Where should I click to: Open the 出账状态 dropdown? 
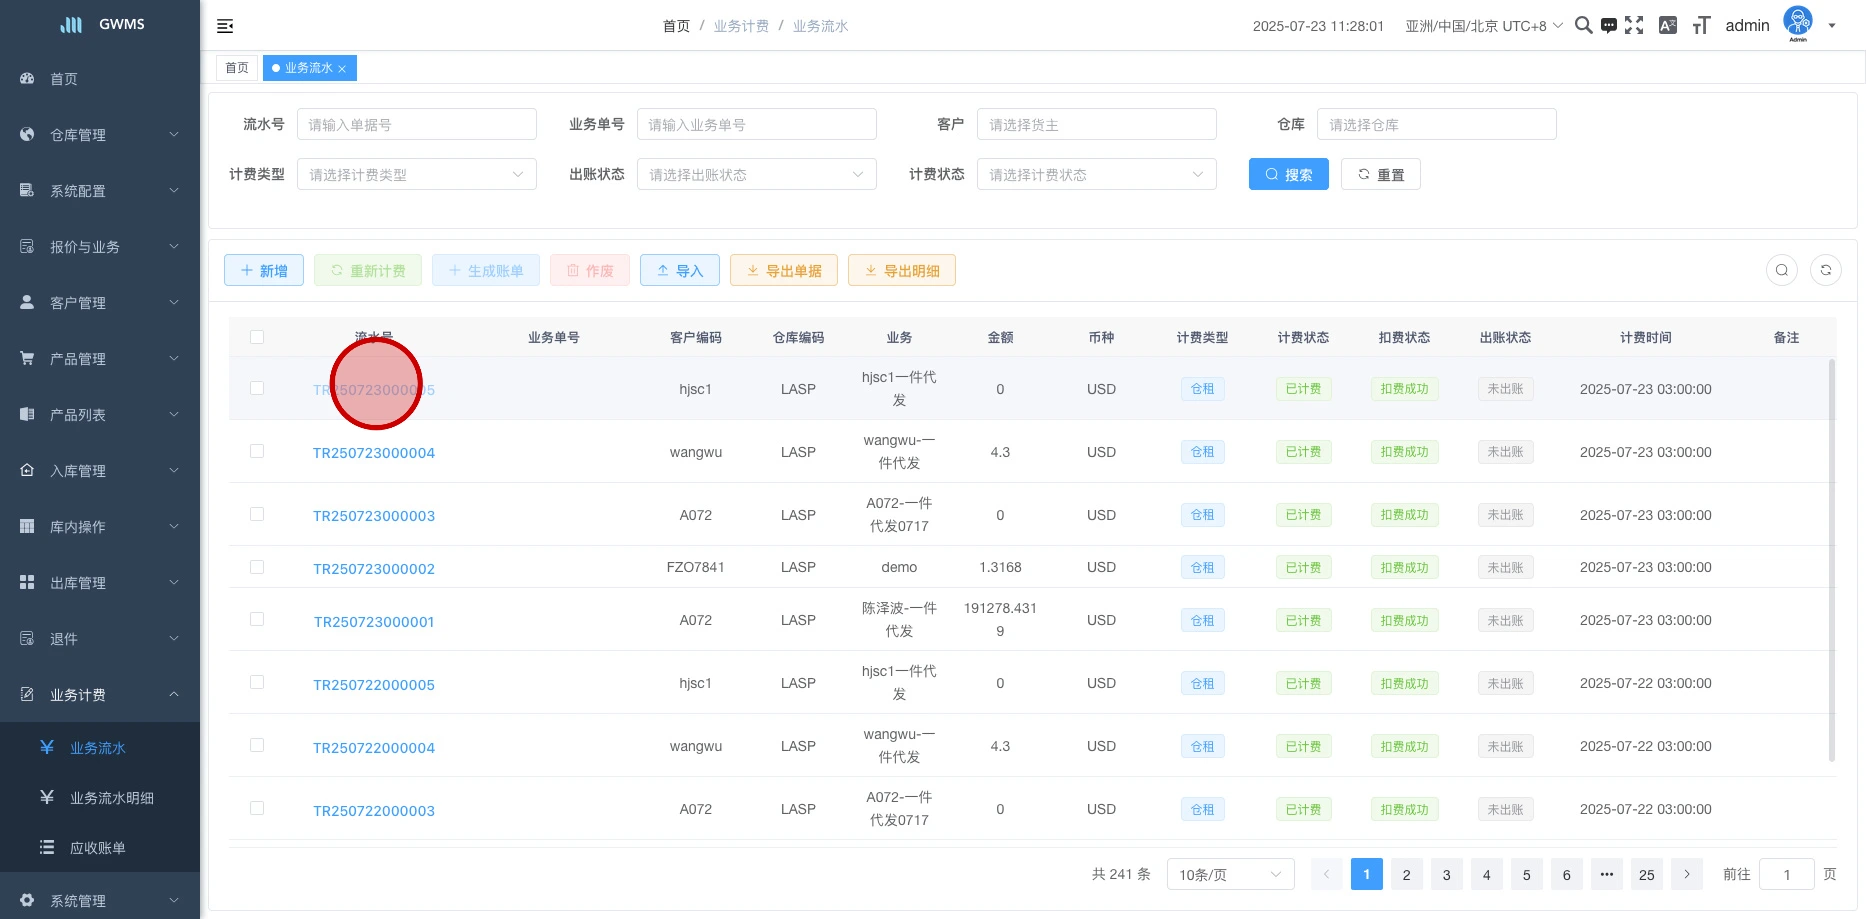pyautogui.click(x=756, y=174)
